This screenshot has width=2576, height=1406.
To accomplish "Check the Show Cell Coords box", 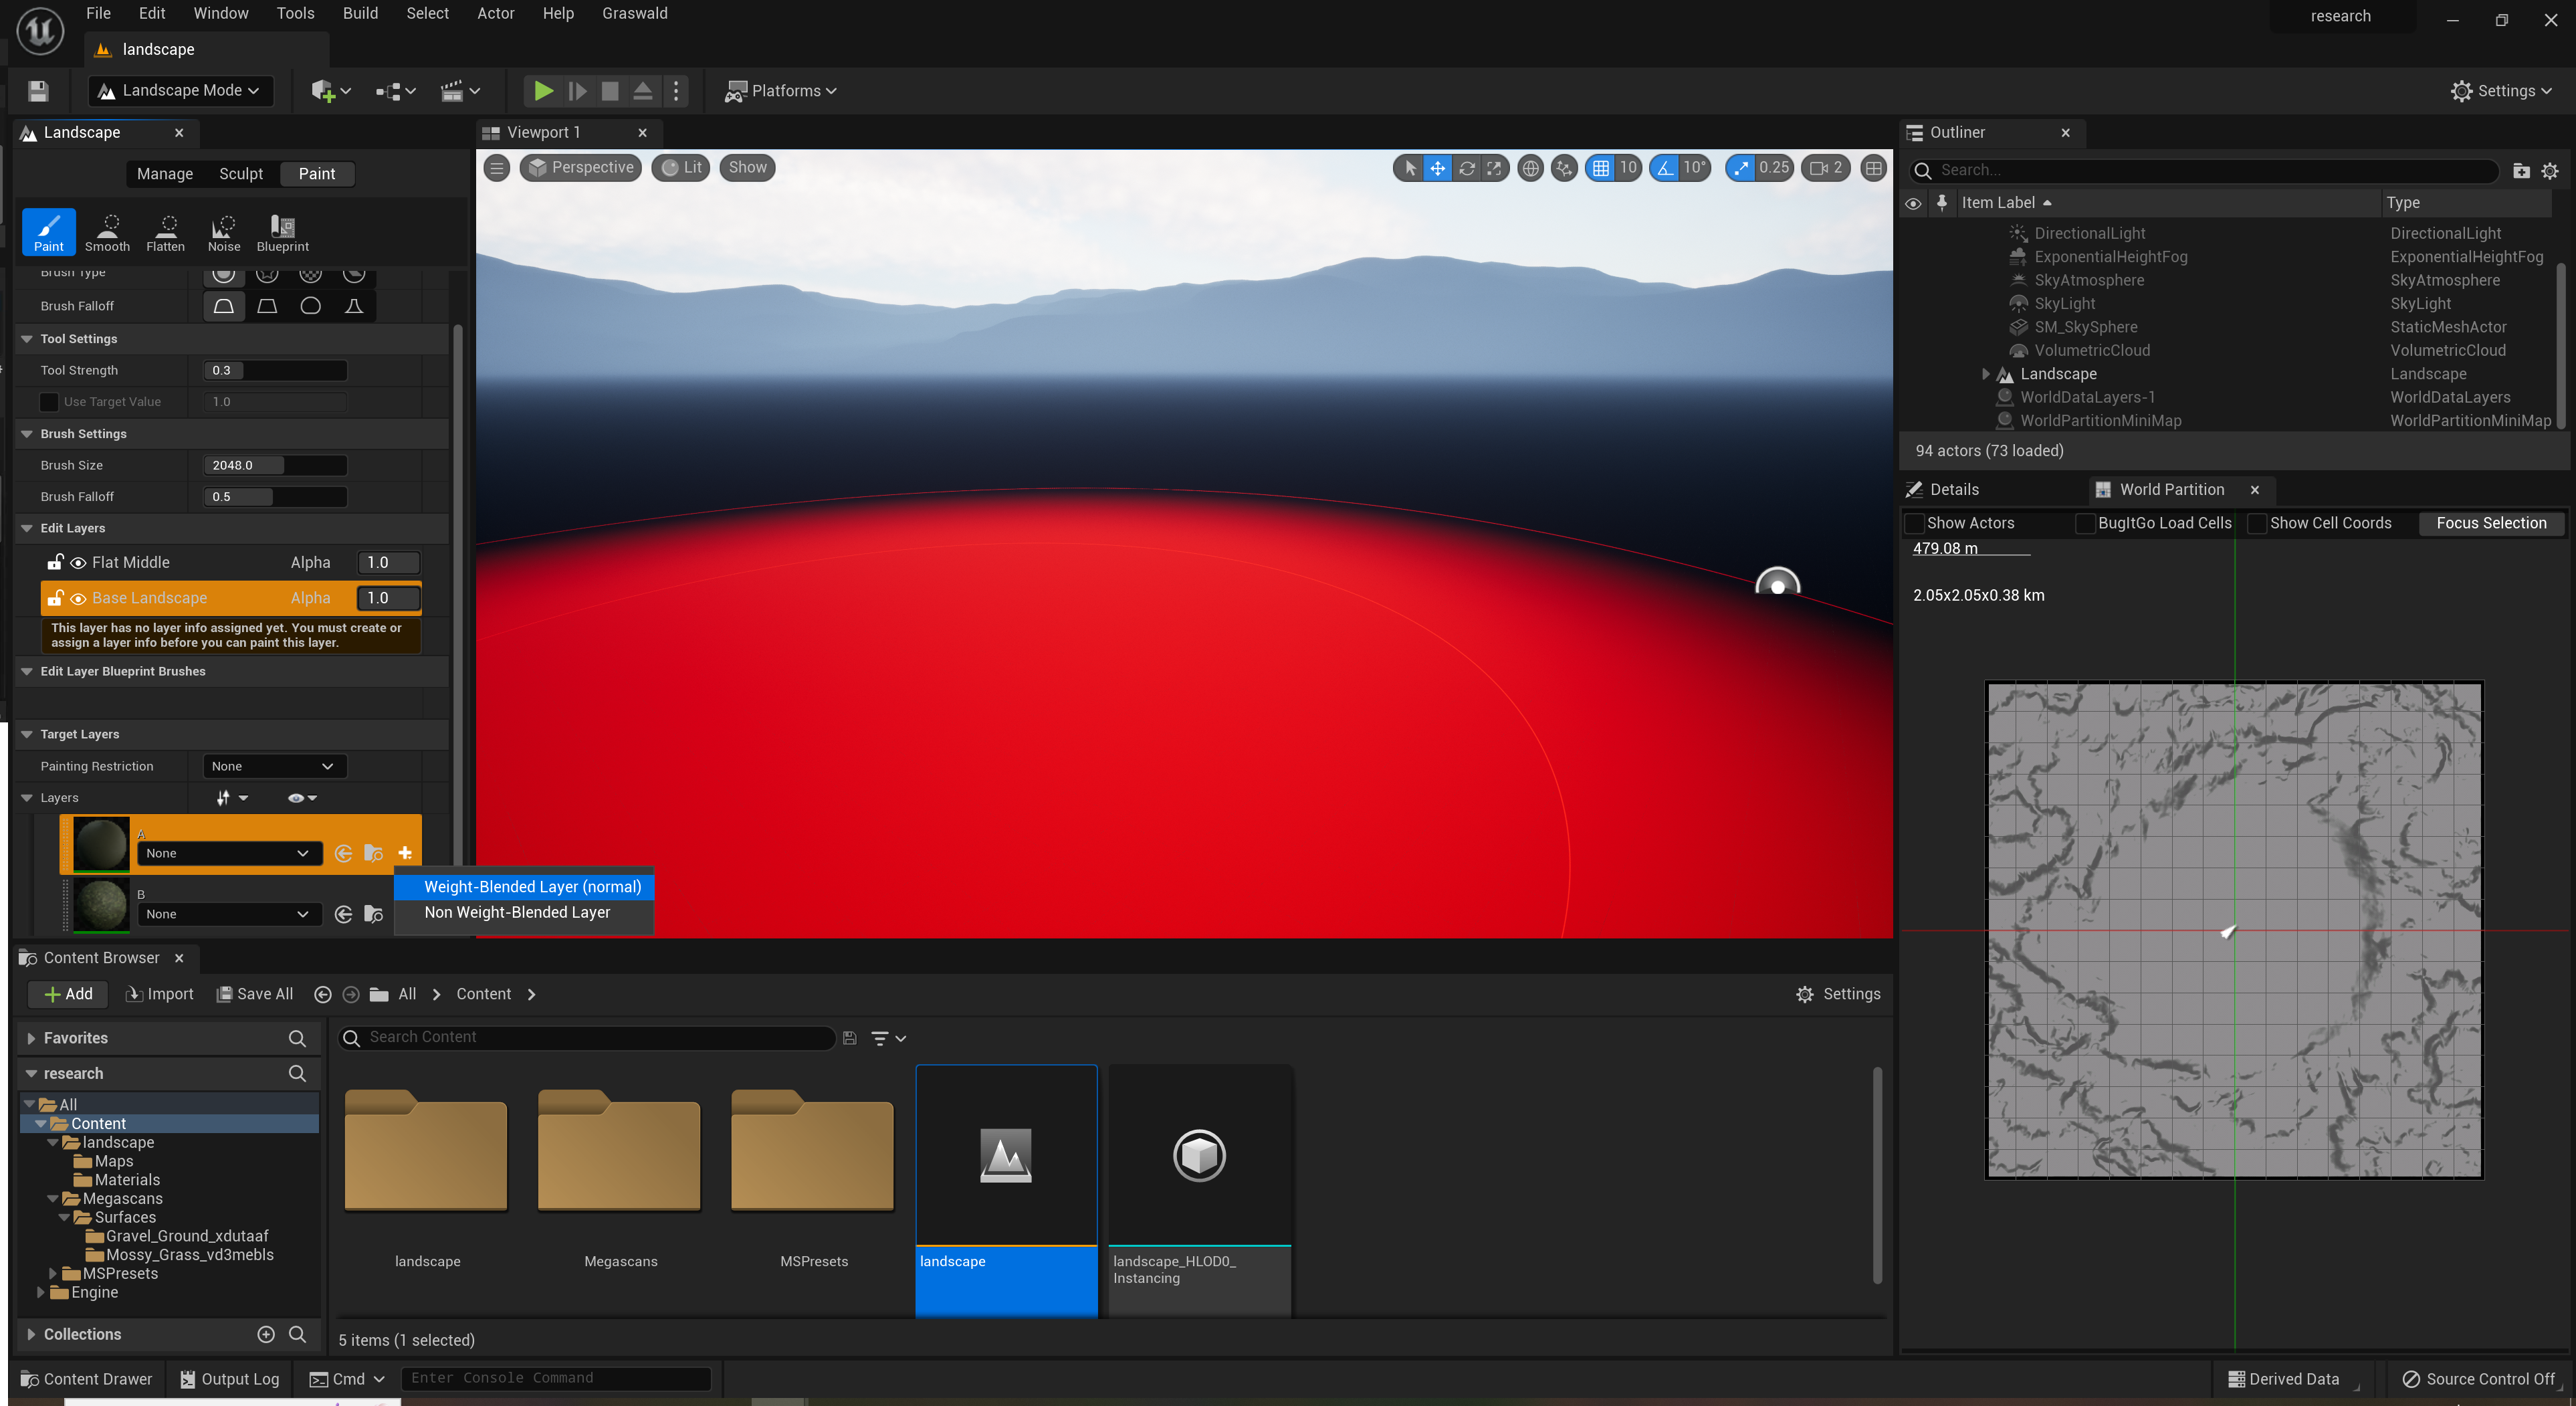I will point(2257,523).
